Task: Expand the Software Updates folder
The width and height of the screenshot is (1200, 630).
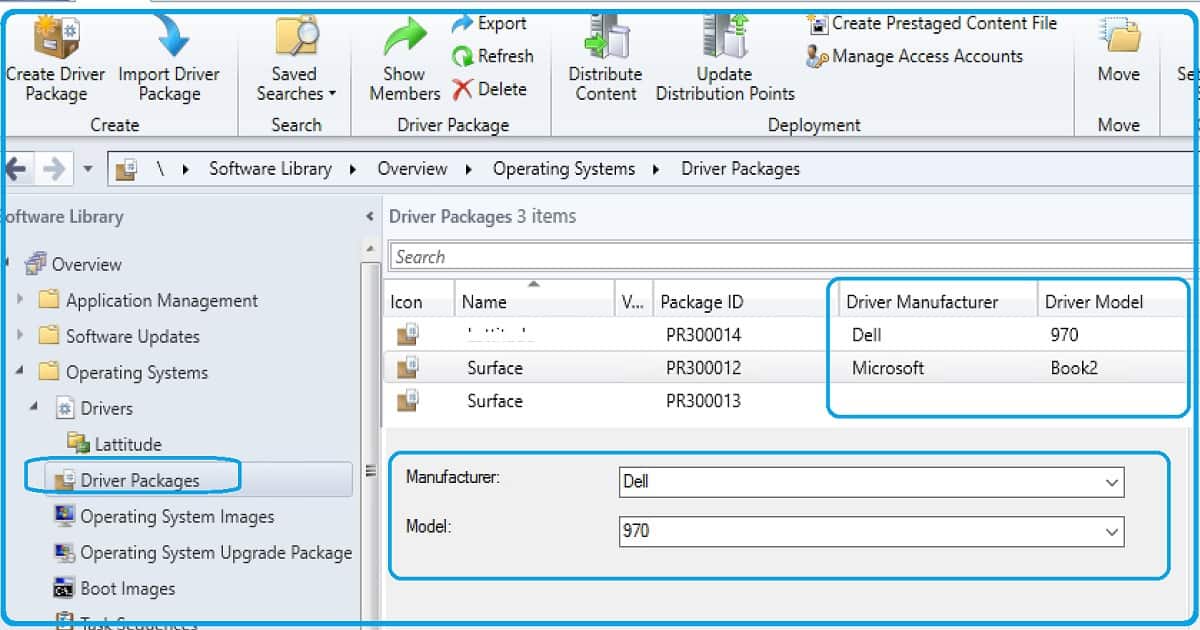Action: pyautogui.click(x=21, y=335)
